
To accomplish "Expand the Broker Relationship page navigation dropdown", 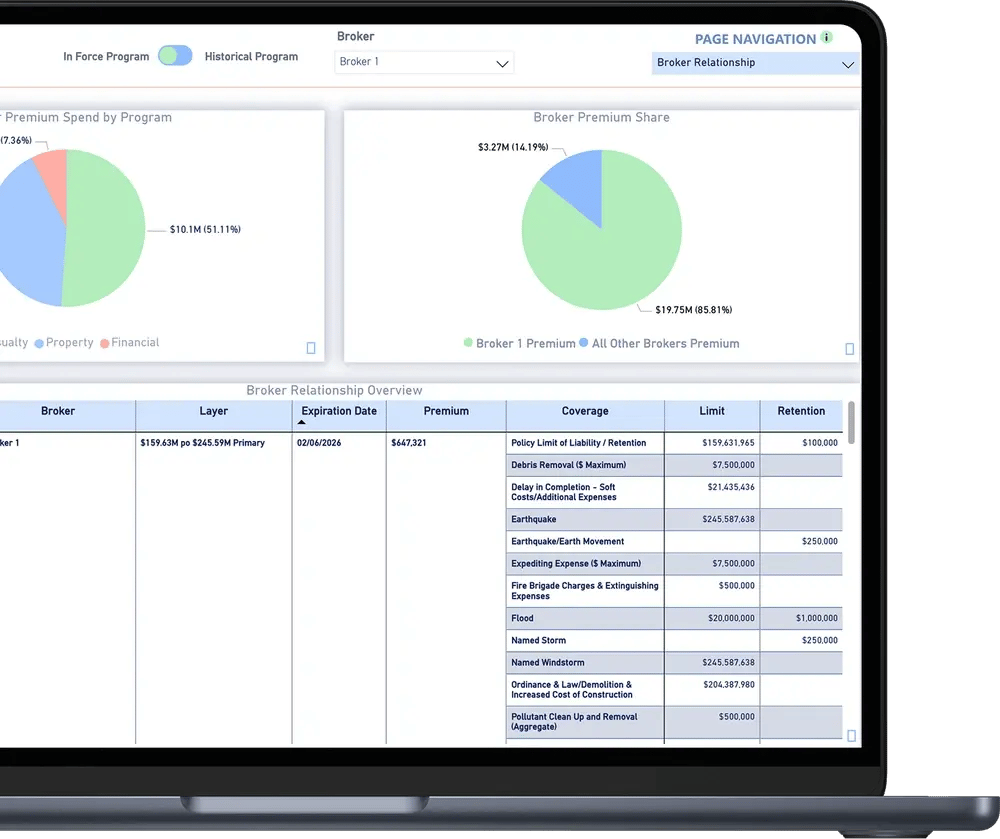I will (x=754, y=63).
